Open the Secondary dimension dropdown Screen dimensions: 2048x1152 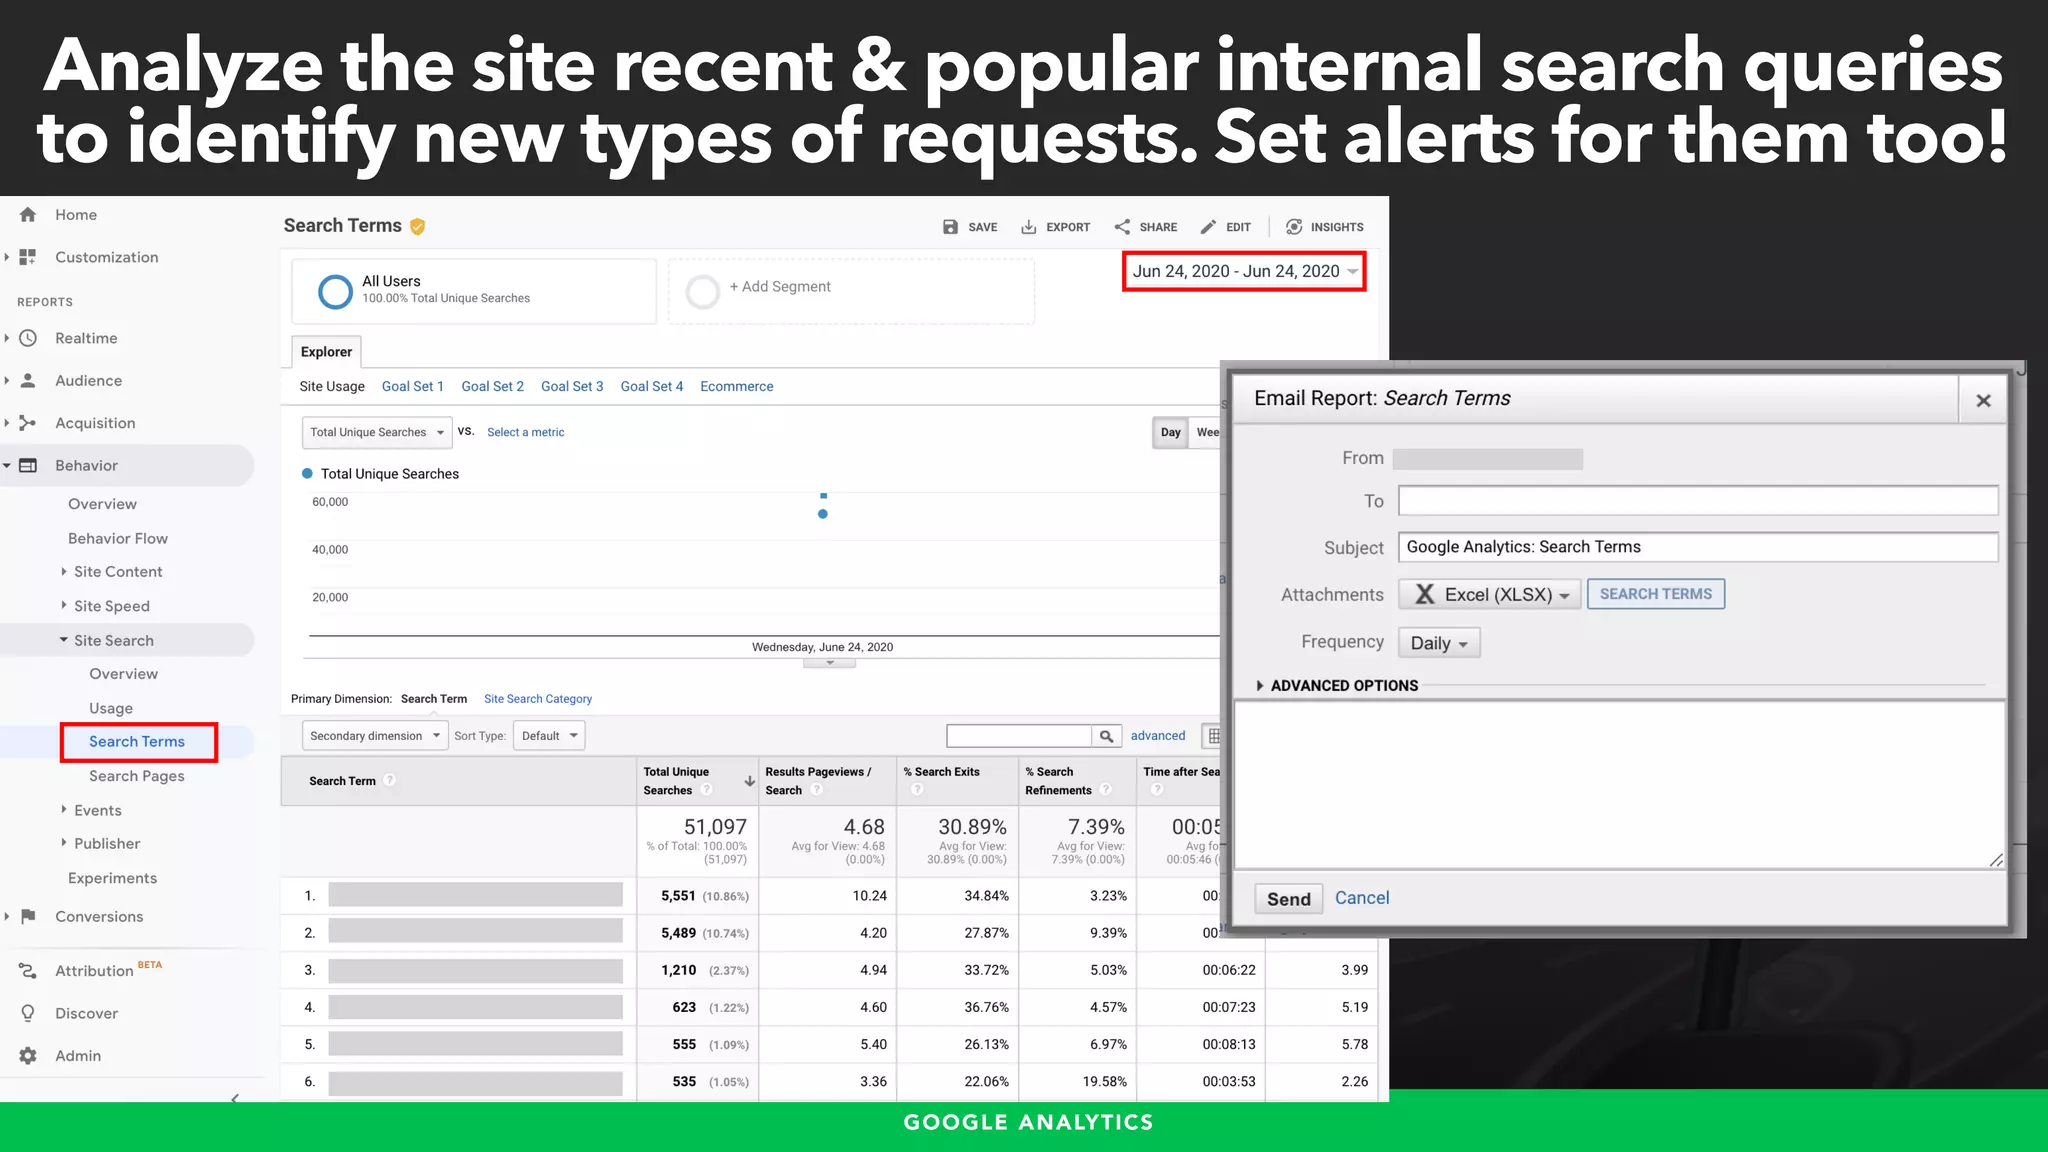(x=375, y=736)
